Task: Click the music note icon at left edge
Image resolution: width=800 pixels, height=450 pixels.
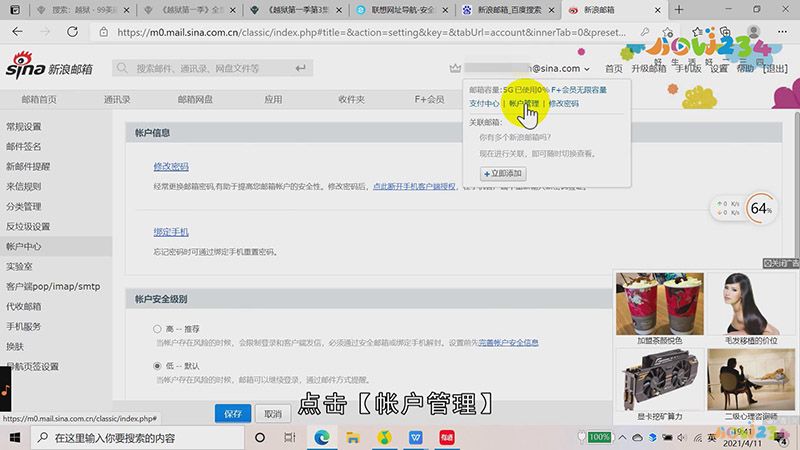Action: click(x=6, y=392)
